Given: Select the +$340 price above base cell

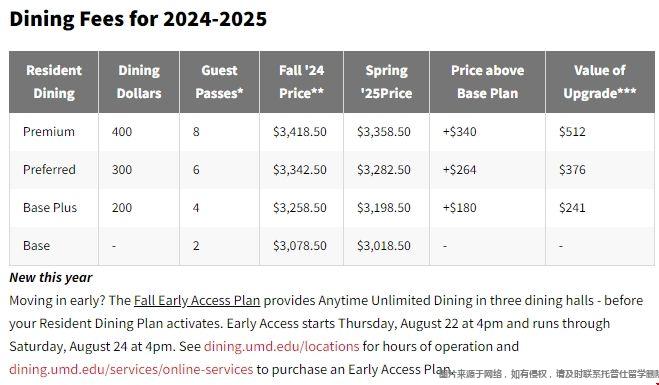Looking at the screenshot, I should pyautogui.click(x=459, y=132).
